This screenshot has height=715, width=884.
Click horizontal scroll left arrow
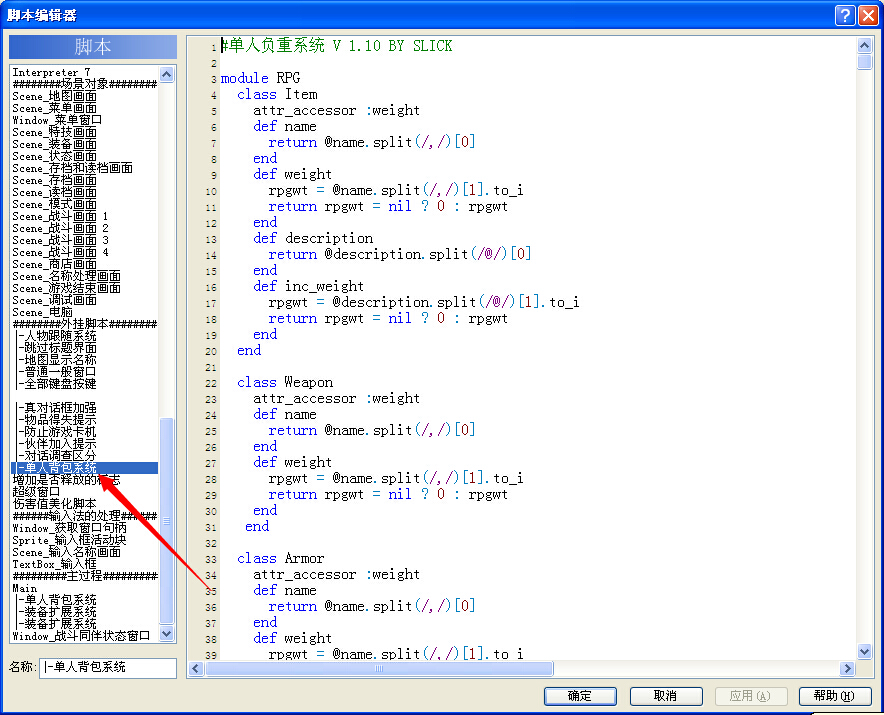click(196, 669)
